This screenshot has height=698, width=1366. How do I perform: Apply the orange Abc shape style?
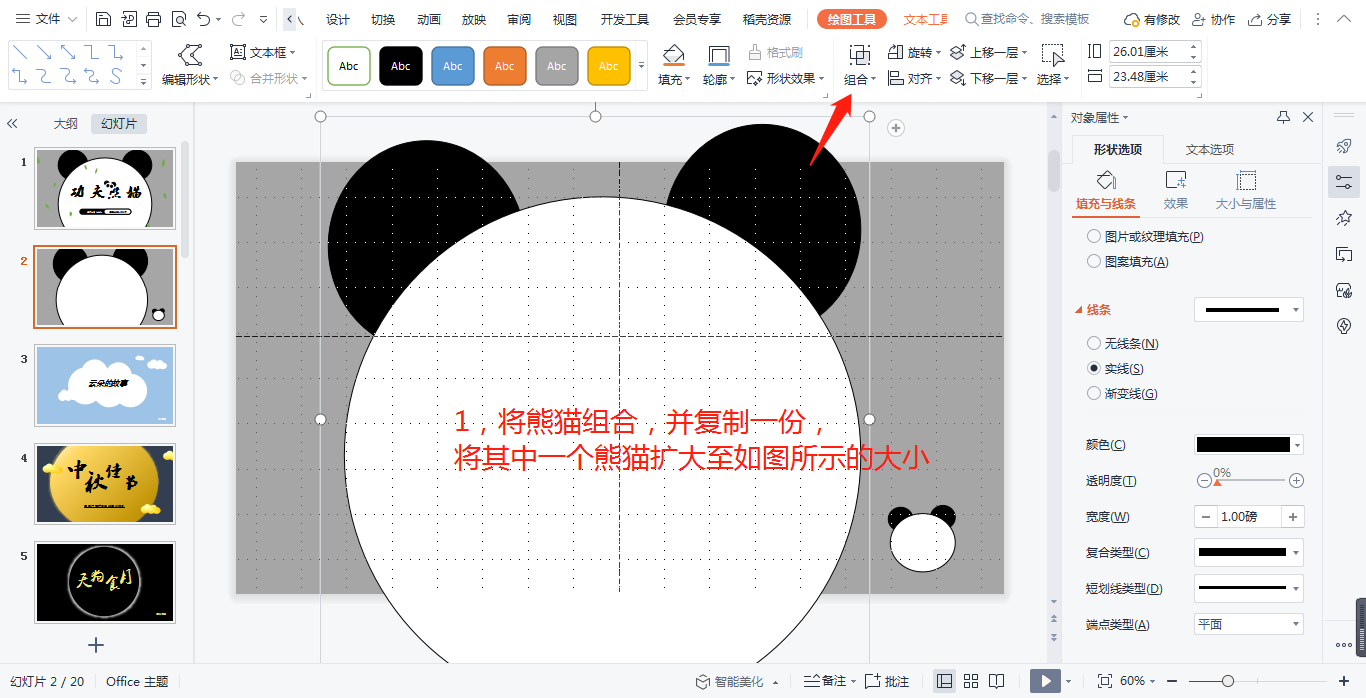click(505, 66)
